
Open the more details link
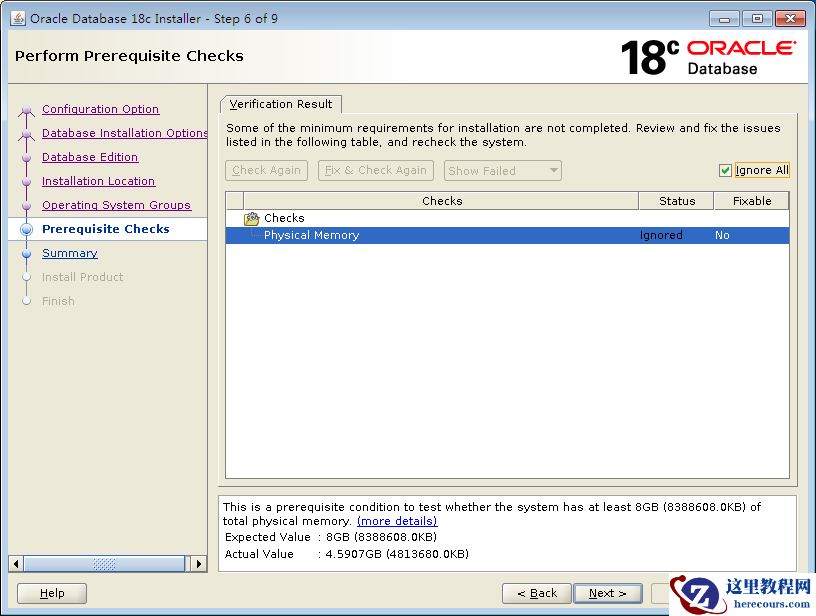coord(397,521)
